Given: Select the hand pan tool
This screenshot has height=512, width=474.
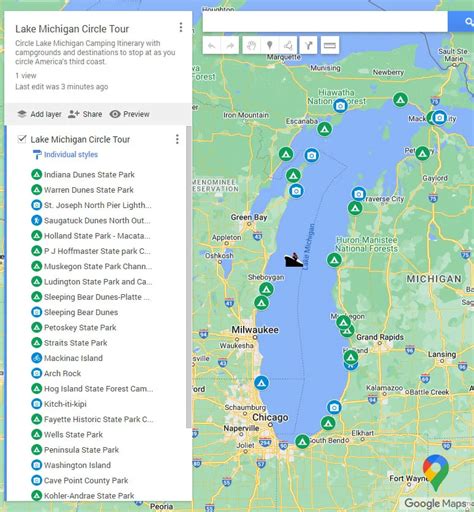Looking at the screenshot, I should (x=251, y=45).
